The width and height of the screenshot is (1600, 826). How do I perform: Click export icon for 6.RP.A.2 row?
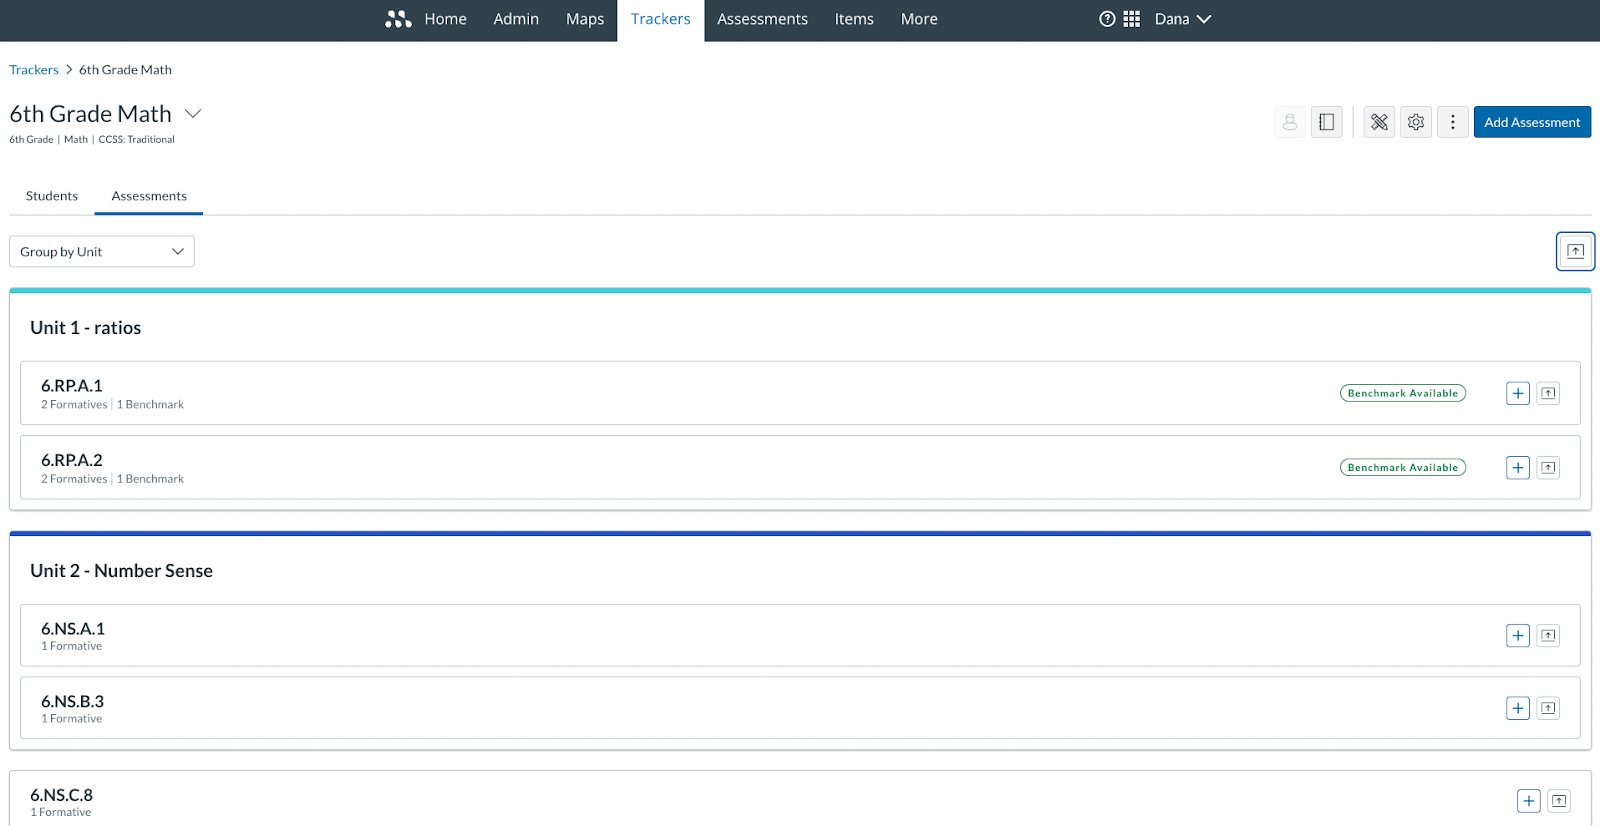[x=1548, y=467]
